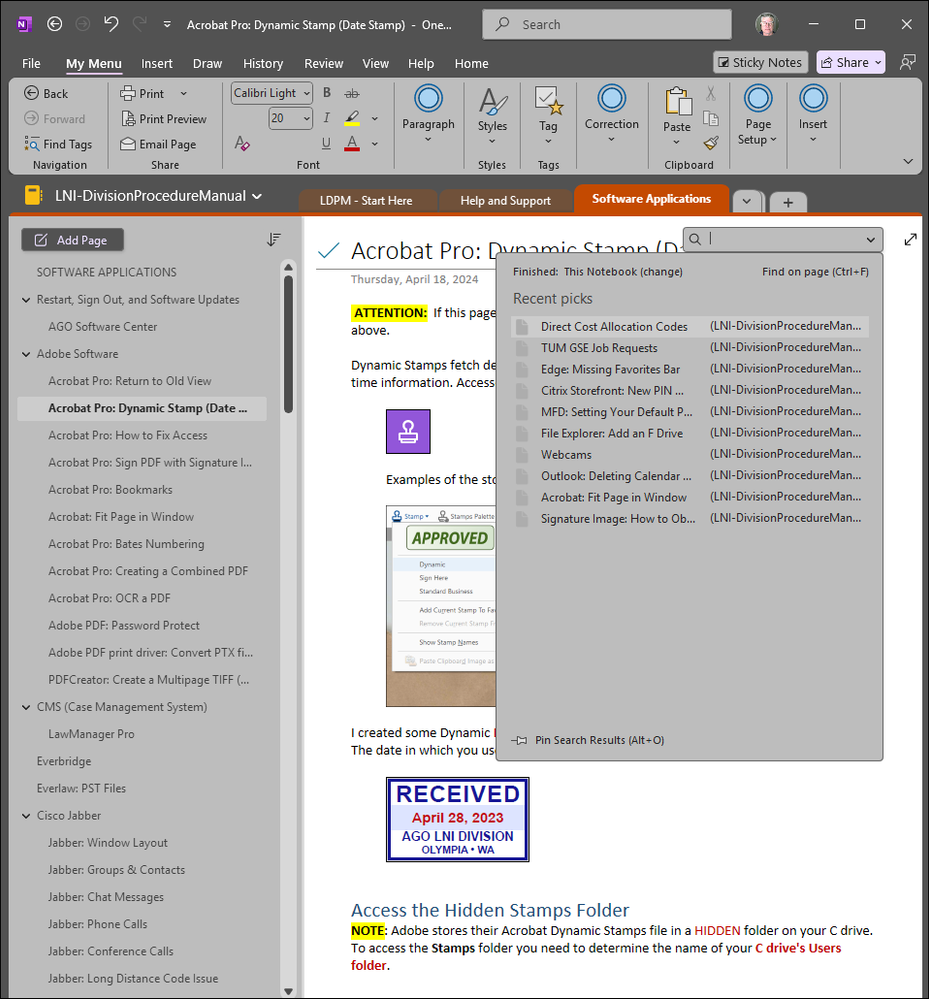929x999 pixels.
Task: Open the File menu
Action: pyautogui.click(x=31, y=64)
